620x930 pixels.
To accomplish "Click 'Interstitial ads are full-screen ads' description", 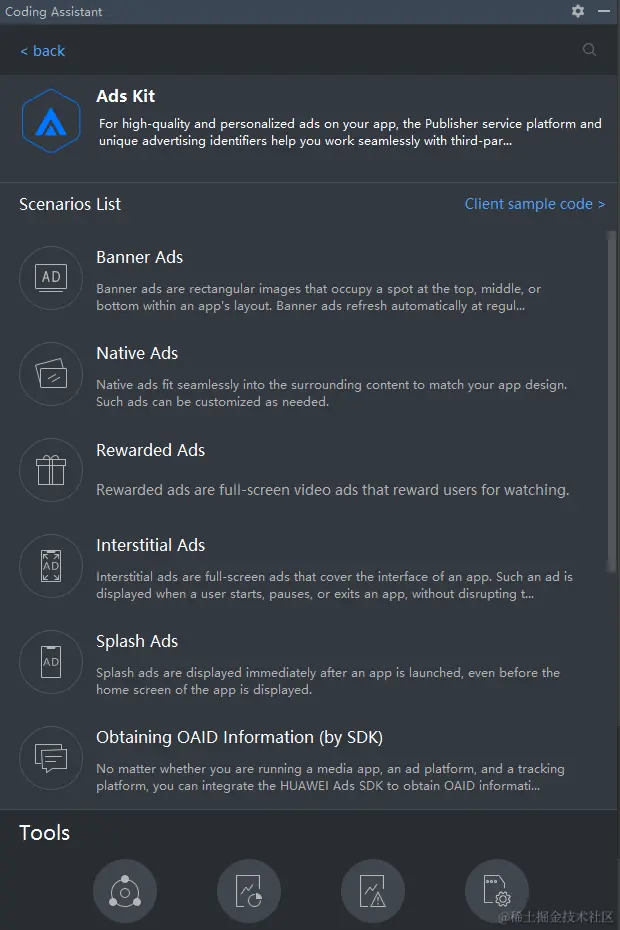I will [x=335, y=585].
